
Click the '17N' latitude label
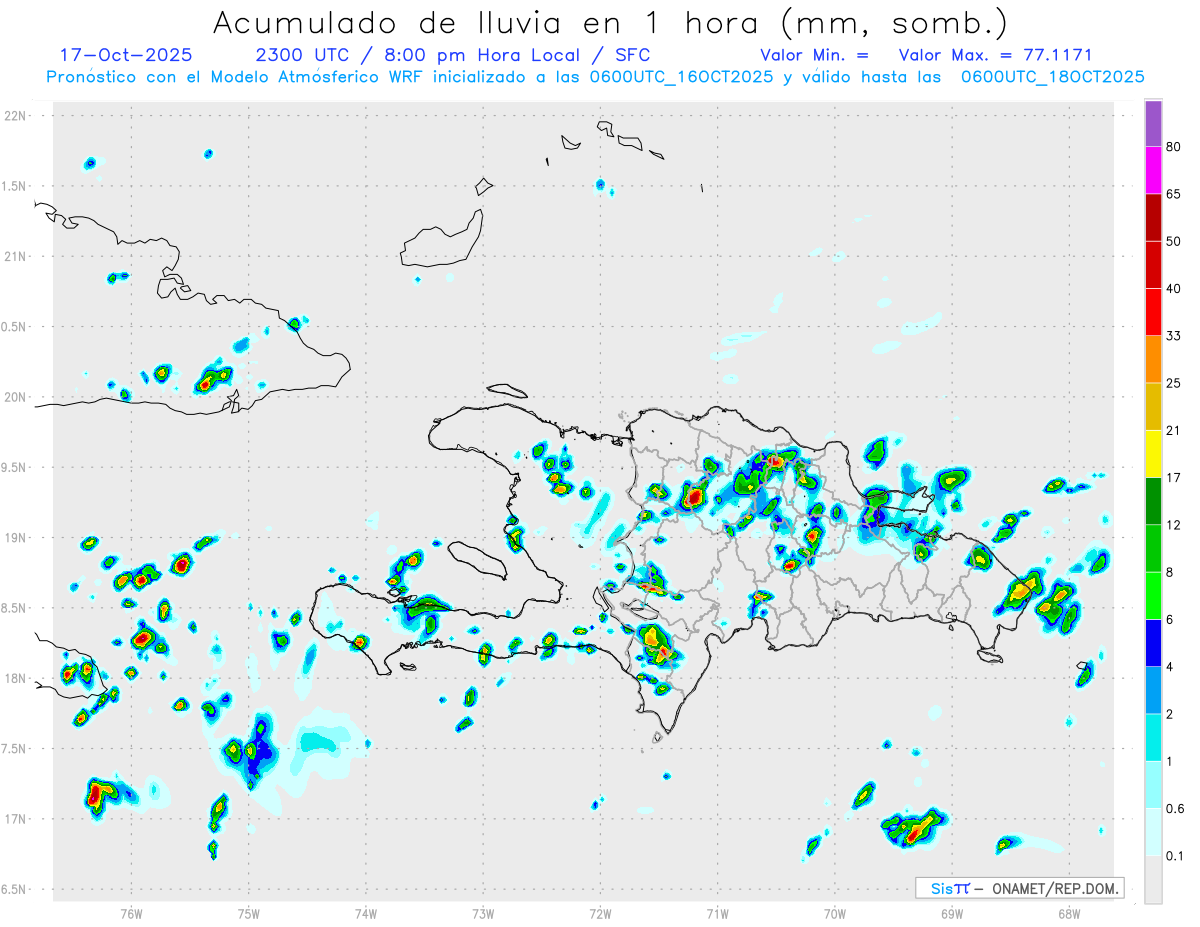pos(17,819)
